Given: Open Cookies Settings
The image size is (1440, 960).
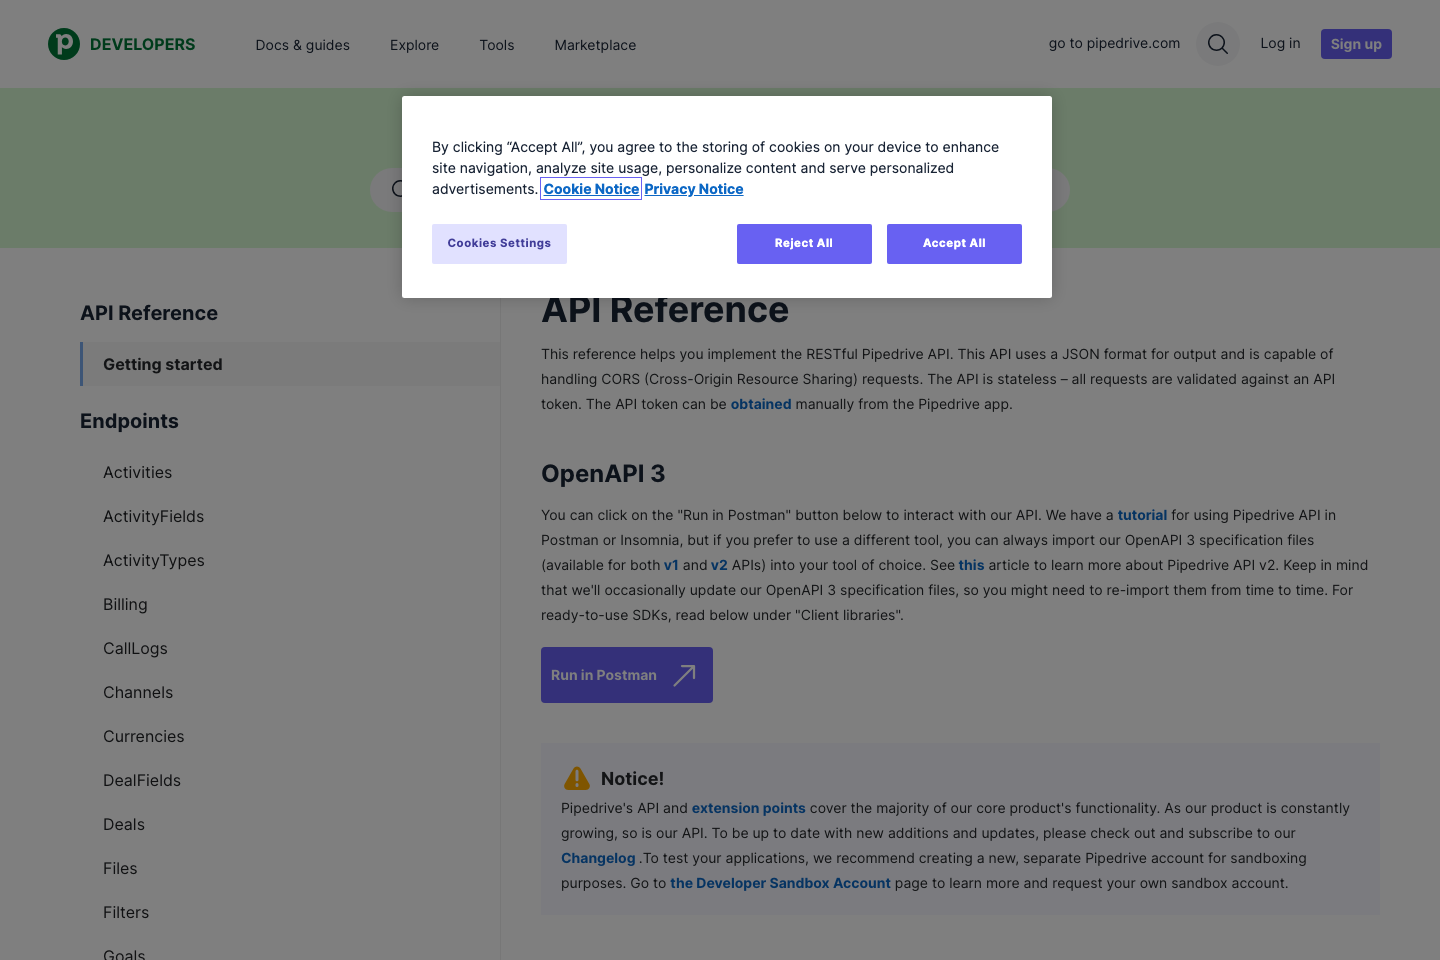Looking at the screenshot, I should [499, 243].
